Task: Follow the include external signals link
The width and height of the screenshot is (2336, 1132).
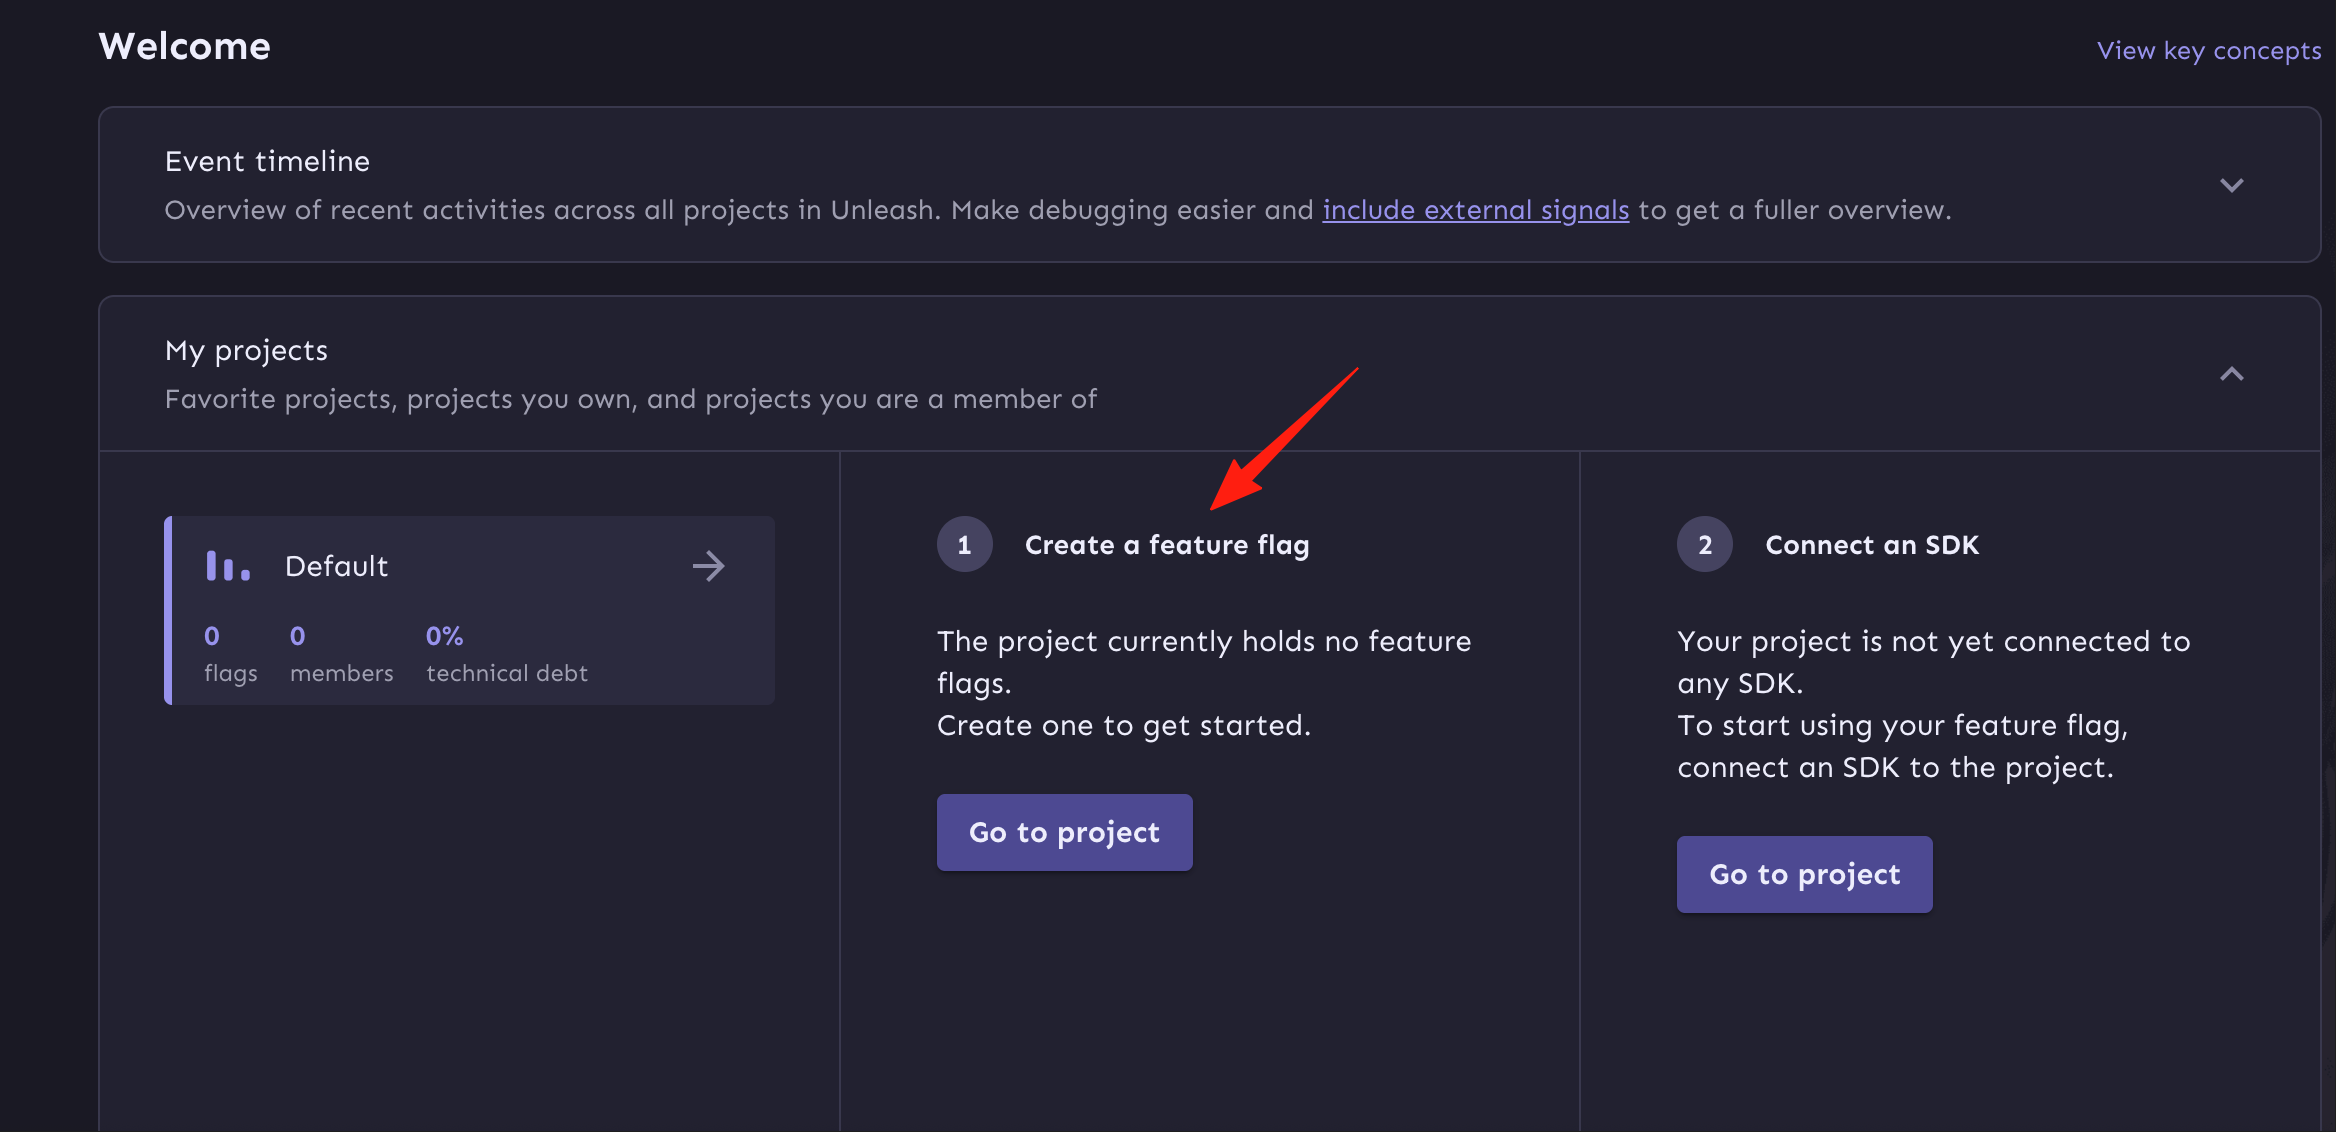Action: click(x=1475, y=210)
